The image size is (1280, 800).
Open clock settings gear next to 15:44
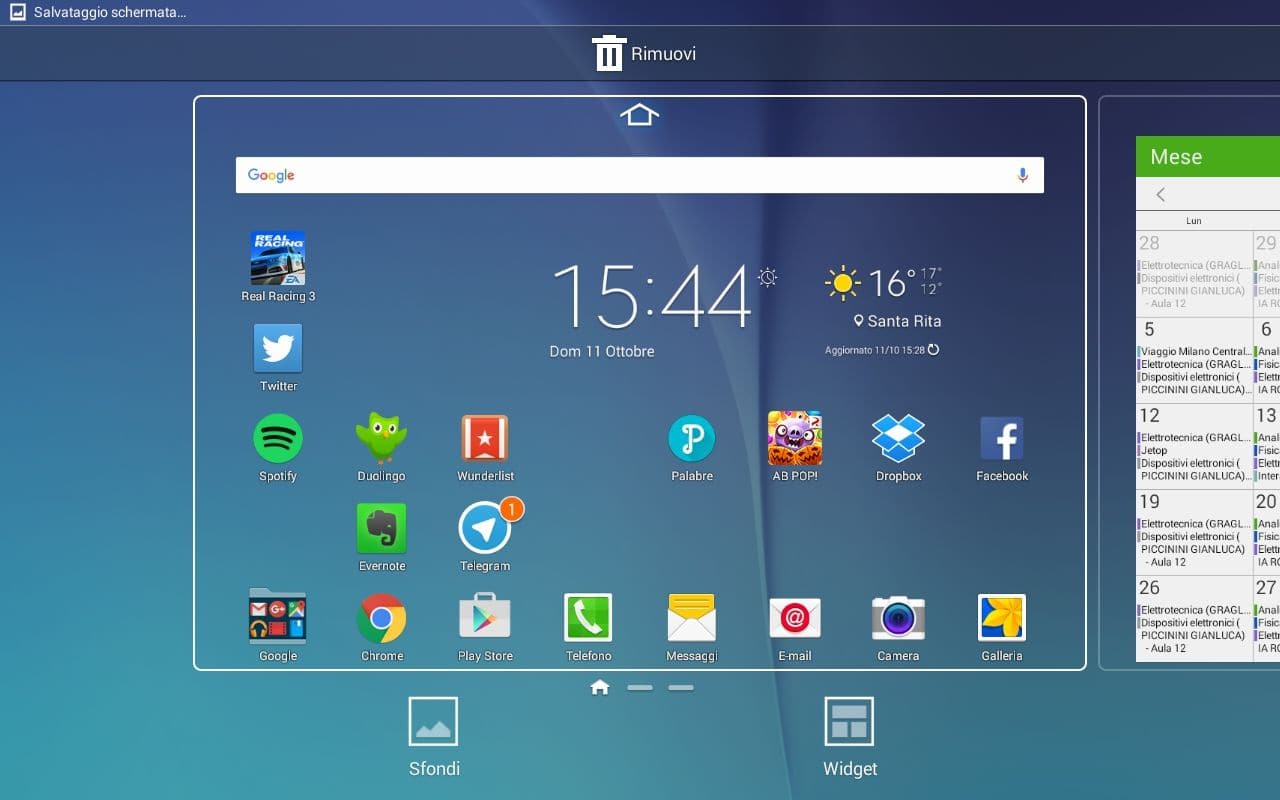click(x=767, y=278)
